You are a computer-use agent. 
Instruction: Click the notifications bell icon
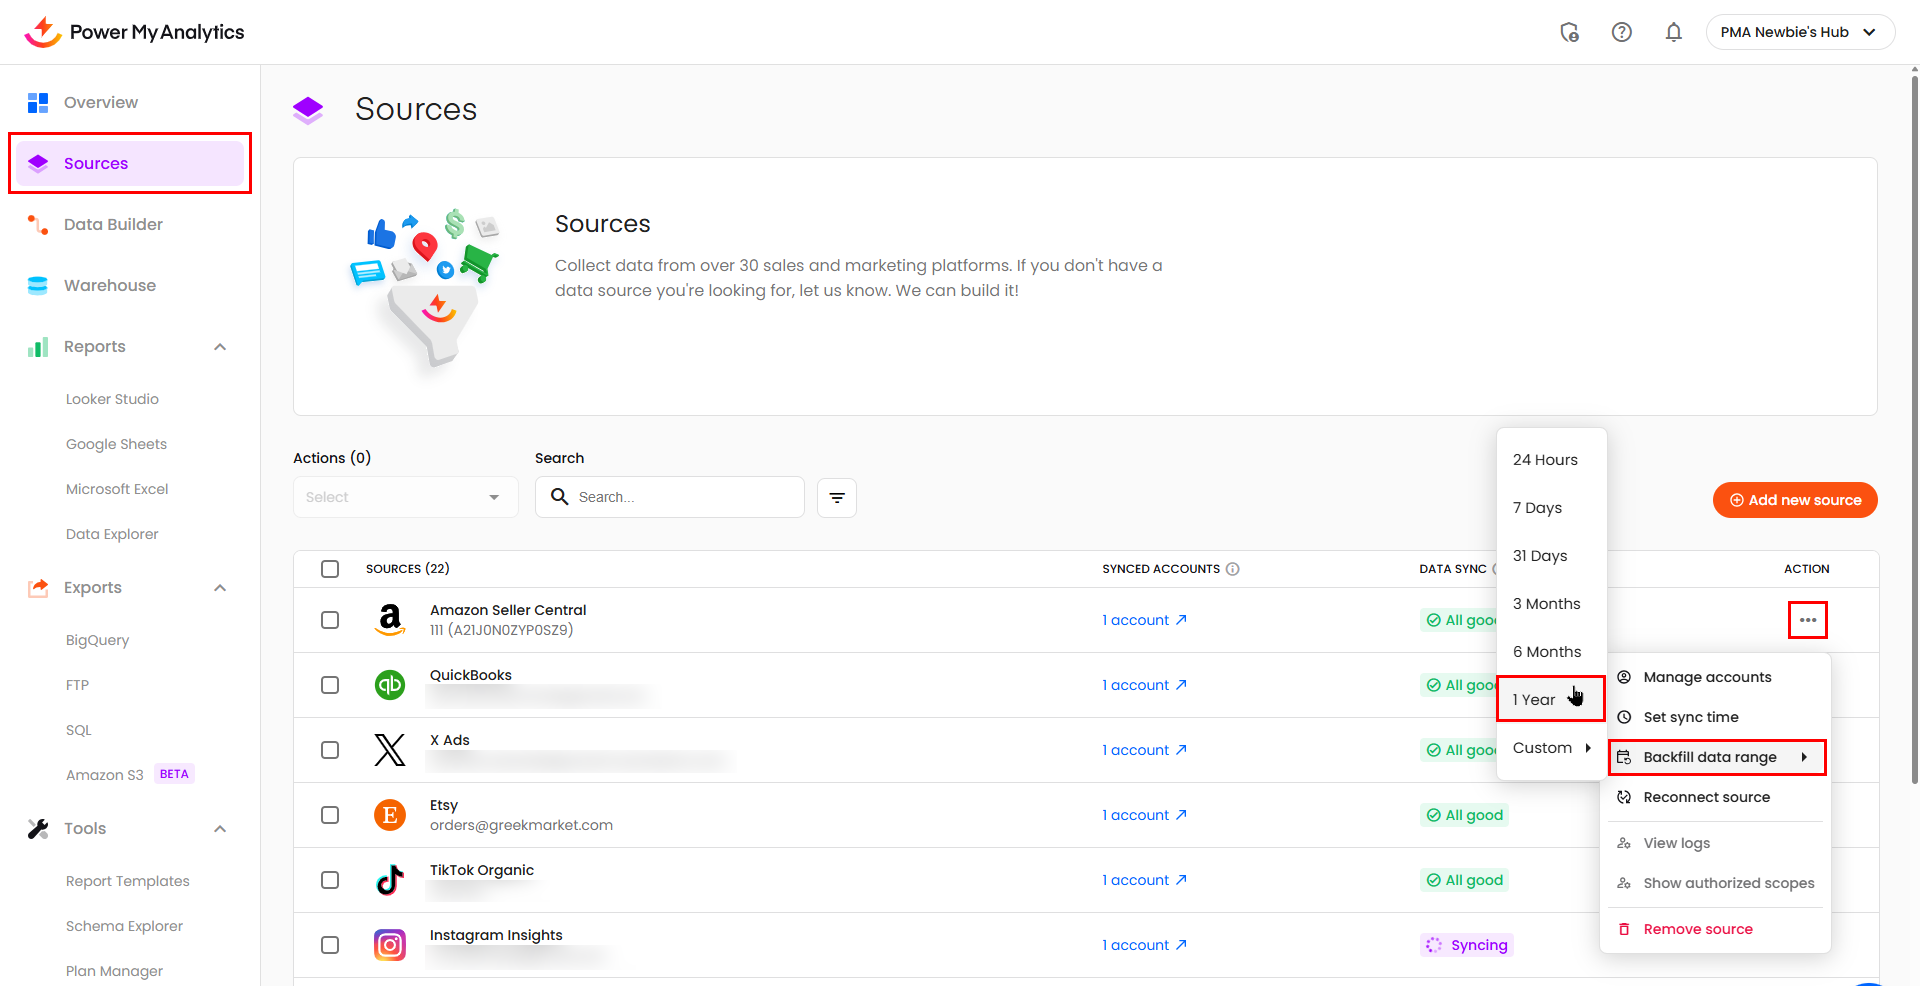[1673, 32]
